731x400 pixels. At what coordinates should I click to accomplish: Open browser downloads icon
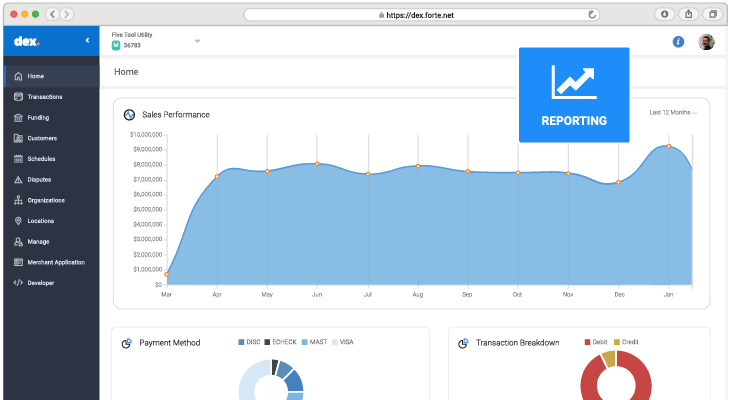(x=664, y=14)
